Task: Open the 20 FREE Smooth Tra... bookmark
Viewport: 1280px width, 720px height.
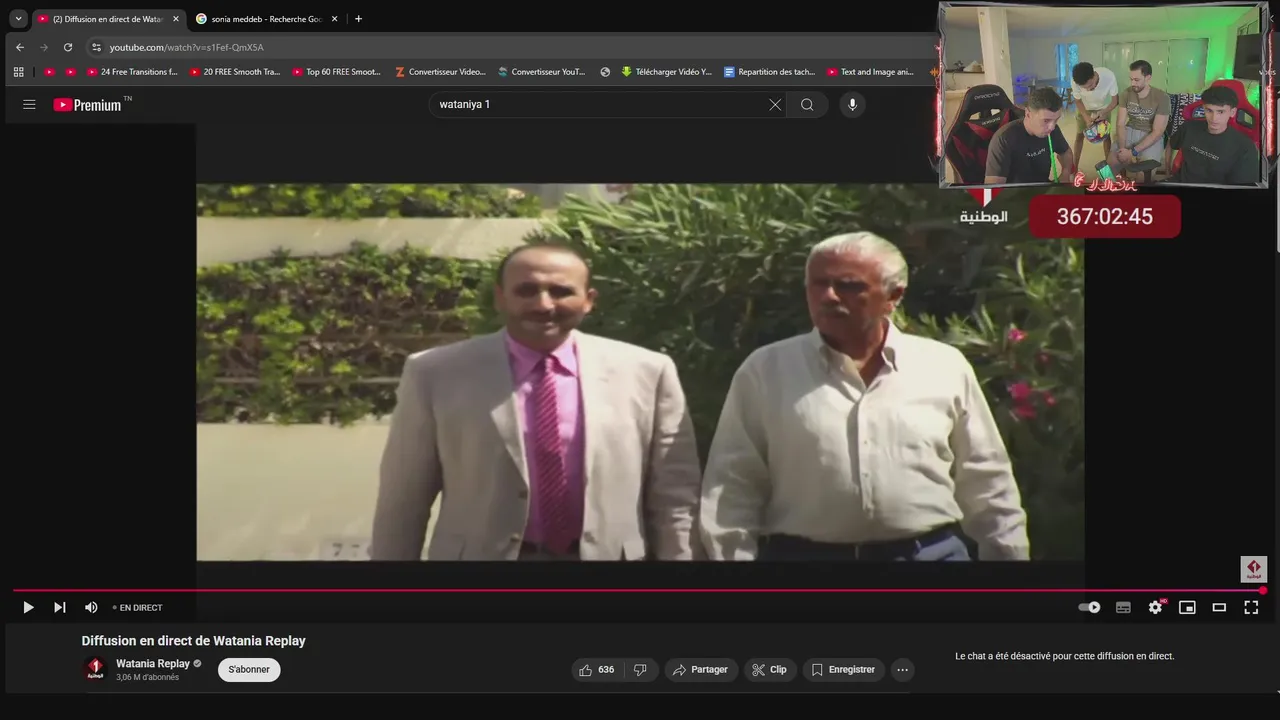Action: [235, 72]
